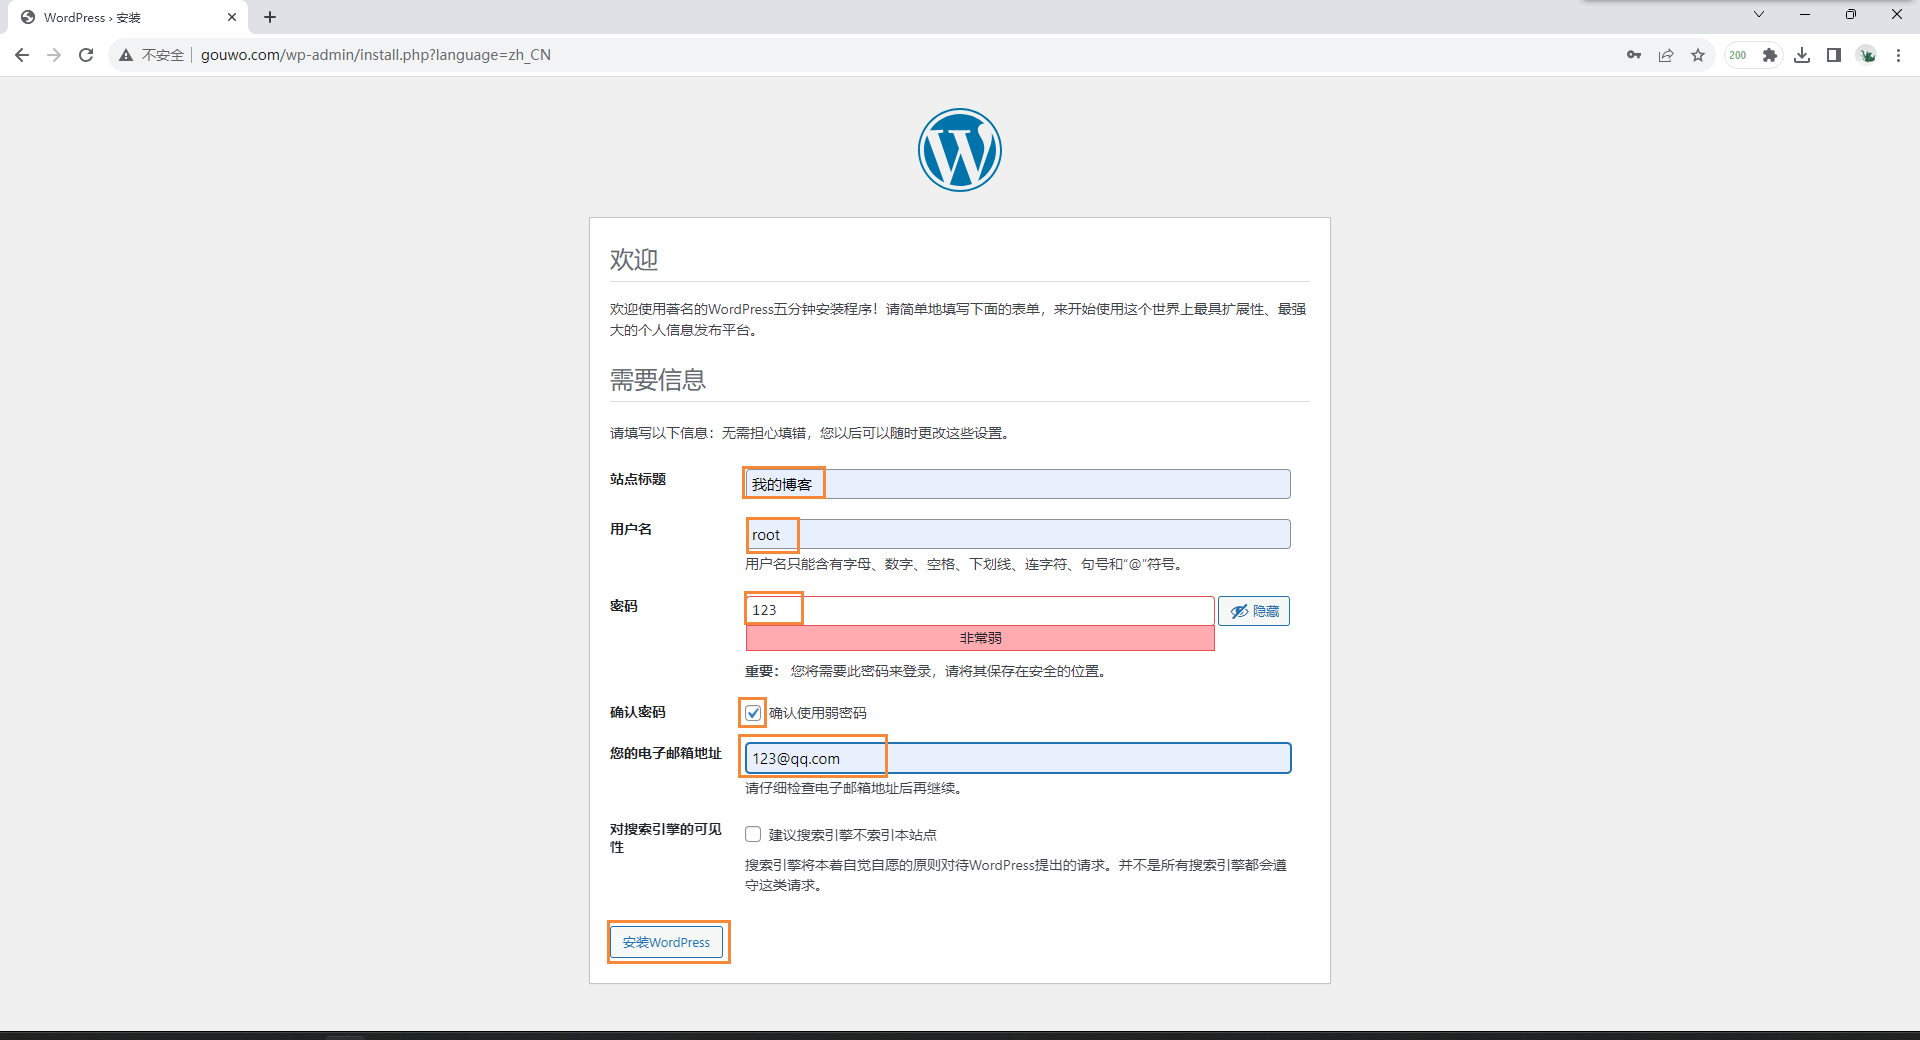Go forward in browser history
Image resolution: width=1920 pixels, height=1040 pixels.
pos(54,55)
